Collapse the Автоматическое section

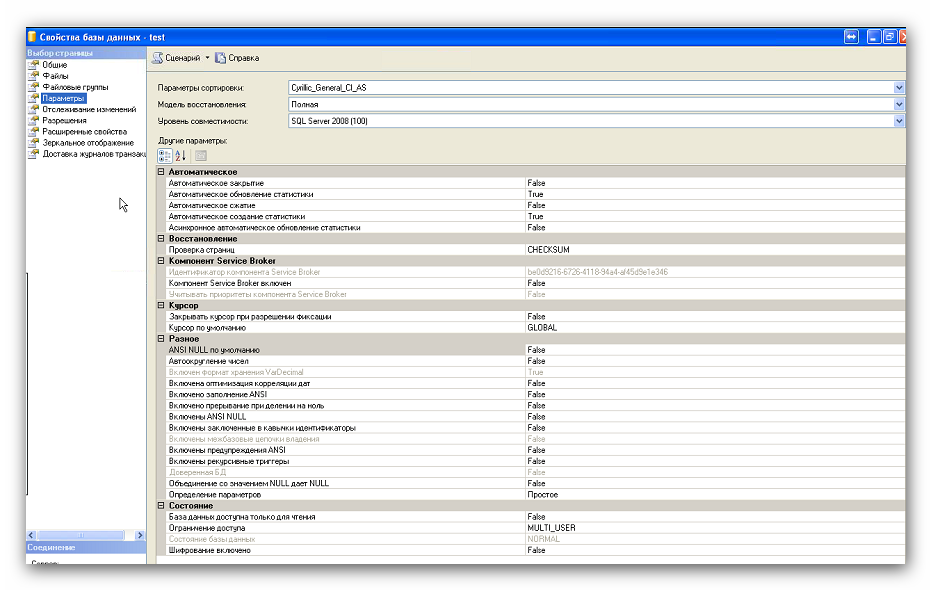(161, 172)
